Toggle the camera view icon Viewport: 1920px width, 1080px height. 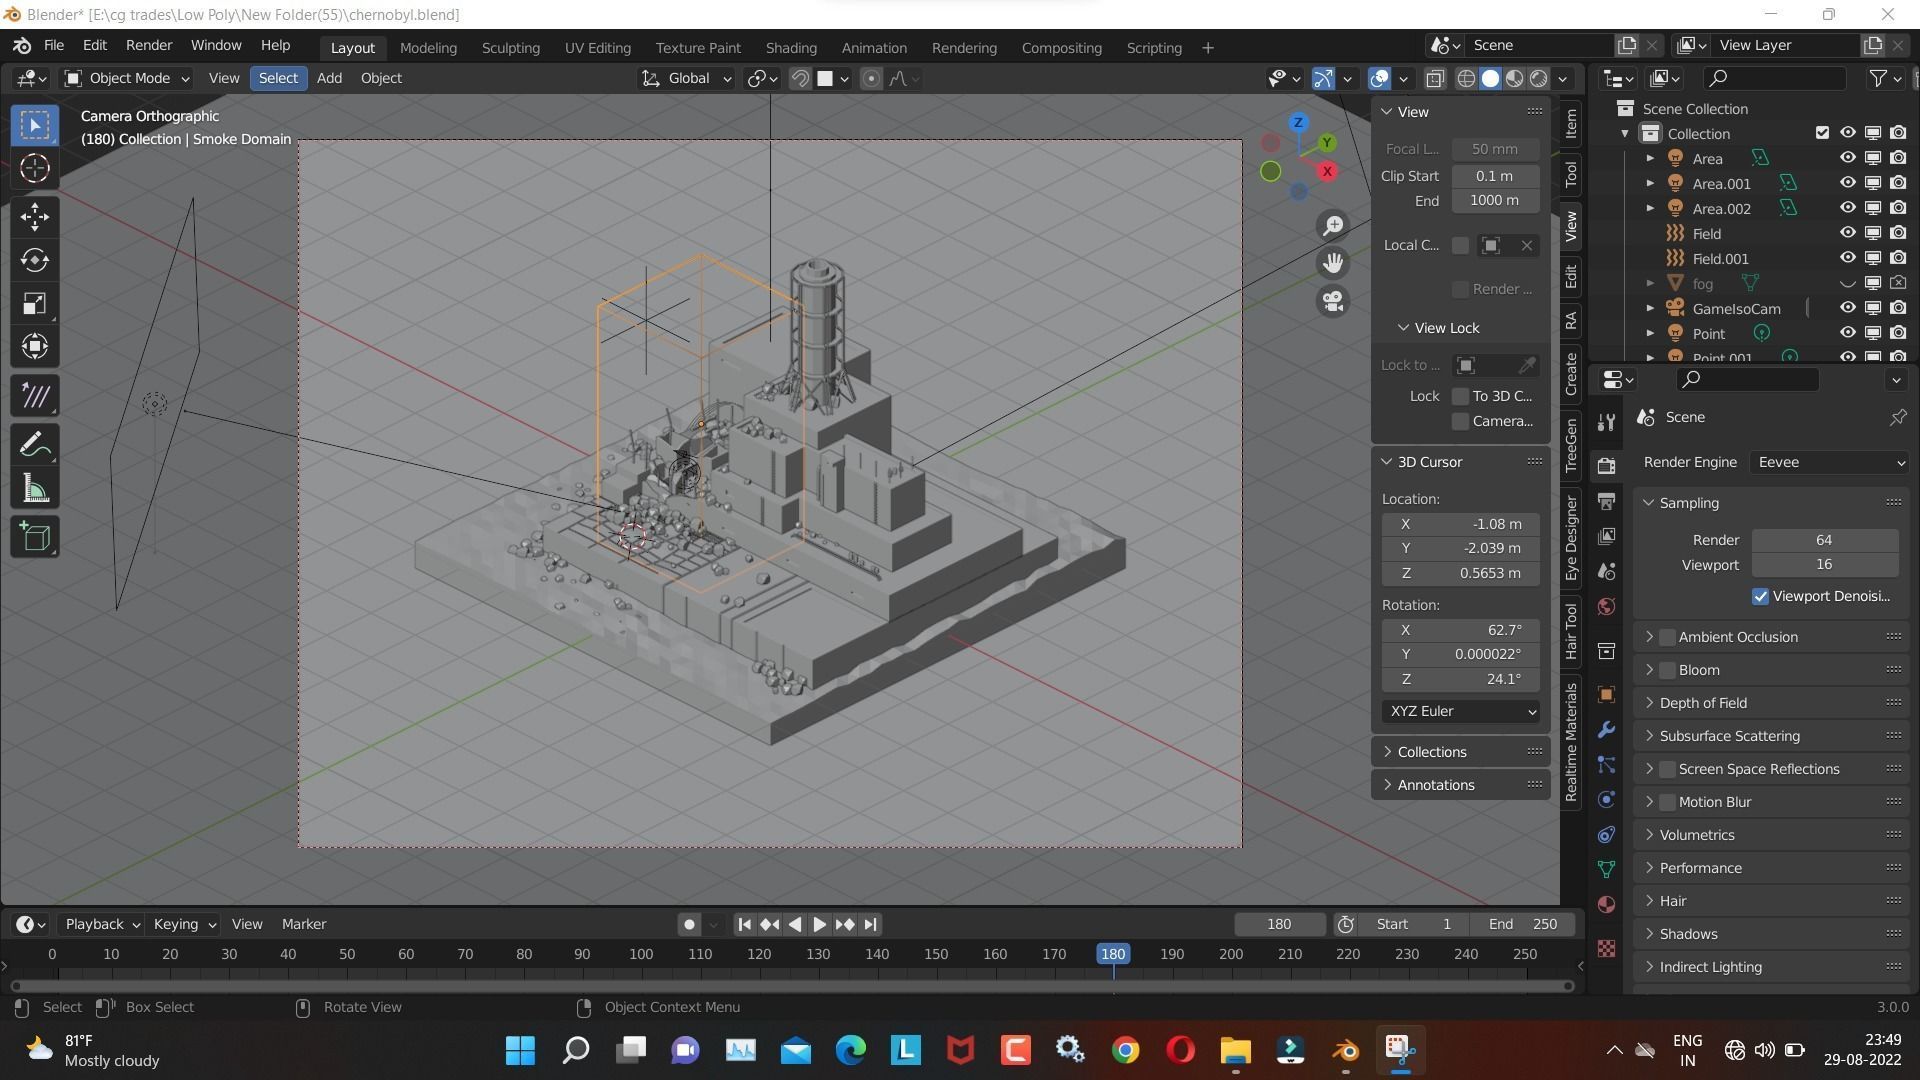tap(1333, 301)
